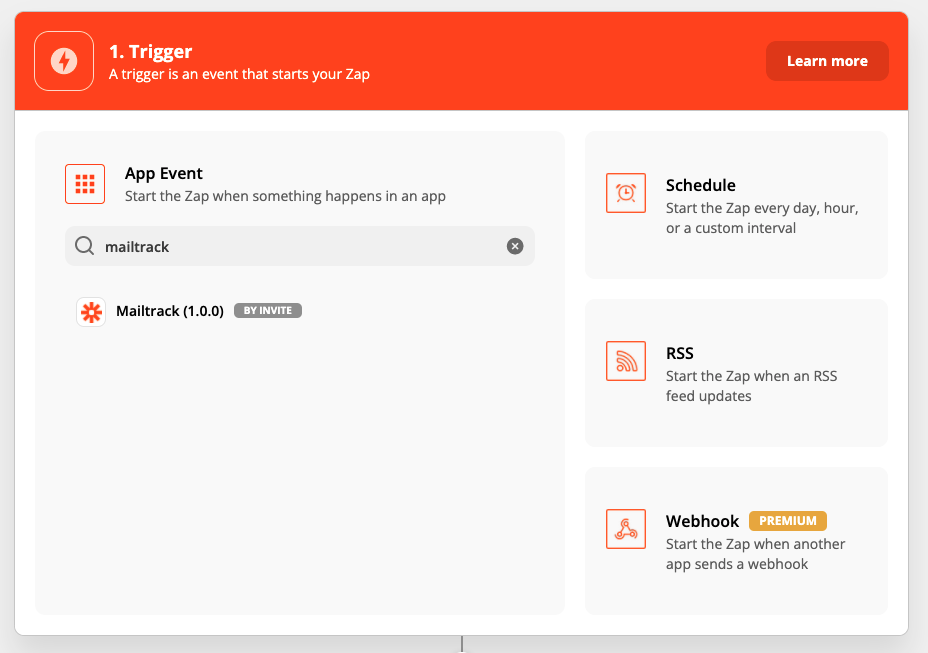Click the PREMIUM badge on Webhook
928x653 pixels.
tap(788, 521)
